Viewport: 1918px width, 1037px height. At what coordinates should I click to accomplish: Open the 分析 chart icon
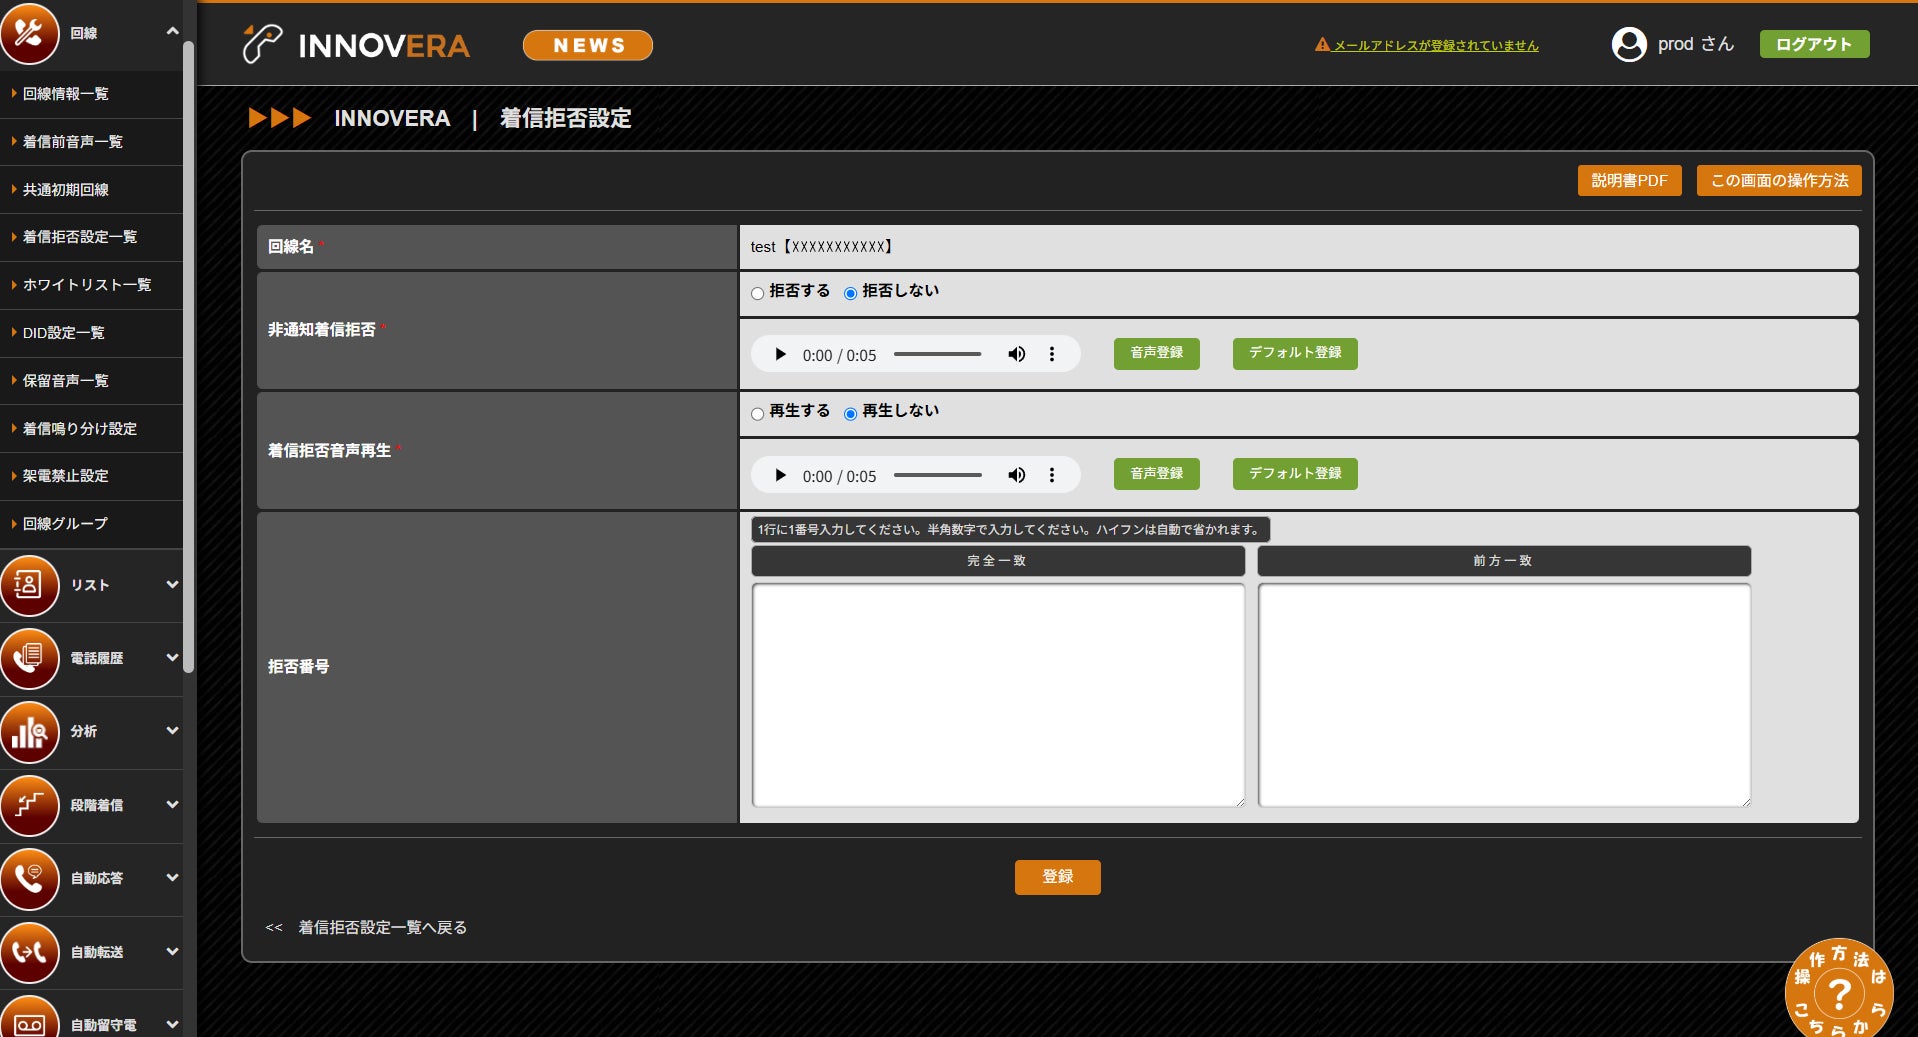point(30,731)
